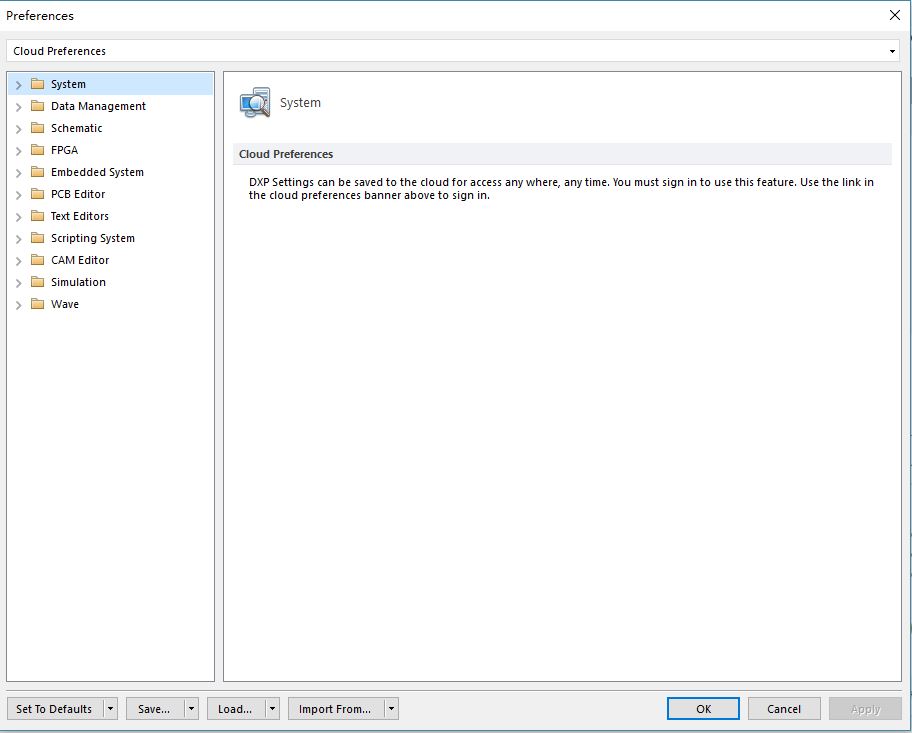Dismiss dialog with Cancel button

784,709
